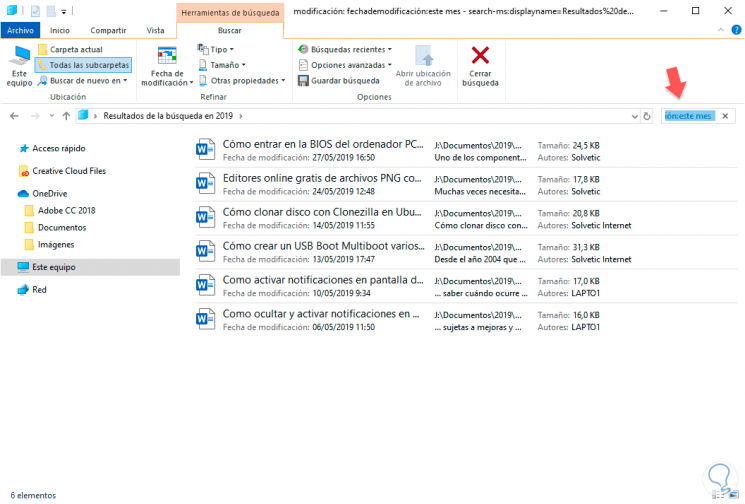Click Word icon of Como activar notificaciones
Viewport: 745px width, 504px height.
click(206, 285)
